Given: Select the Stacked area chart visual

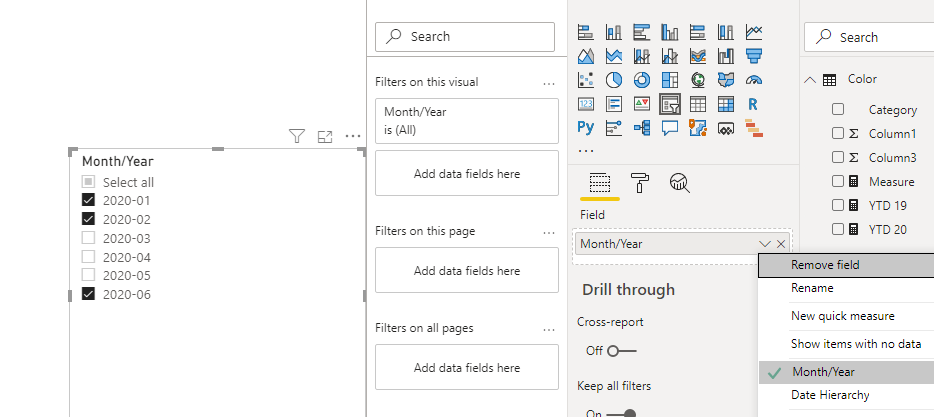Looking at the screenshot, I should [614, 56].
